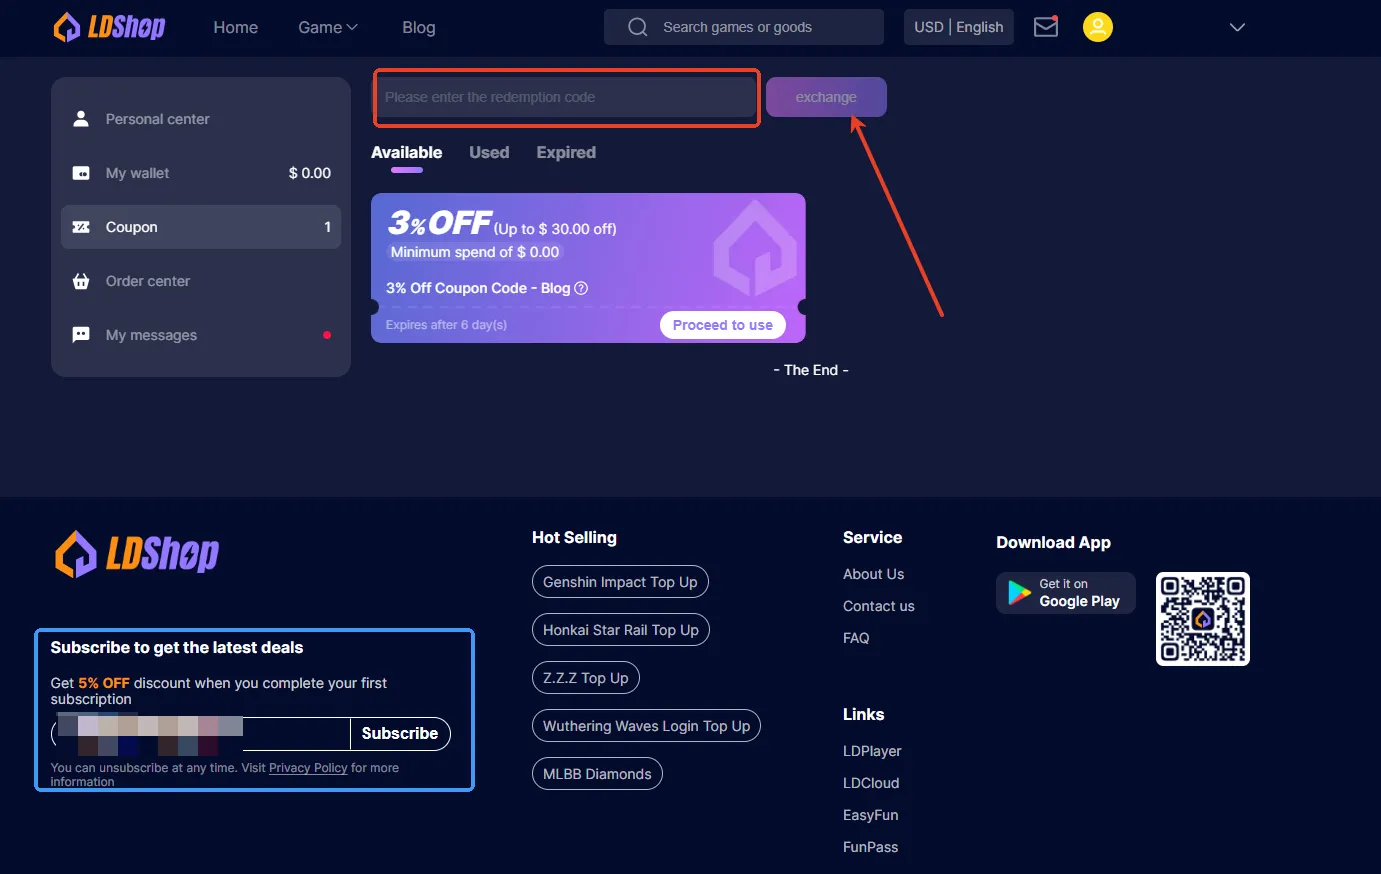Click the yellow user profile avatar
Viewport: 1381px width, 874px height.
[1097, 27]
